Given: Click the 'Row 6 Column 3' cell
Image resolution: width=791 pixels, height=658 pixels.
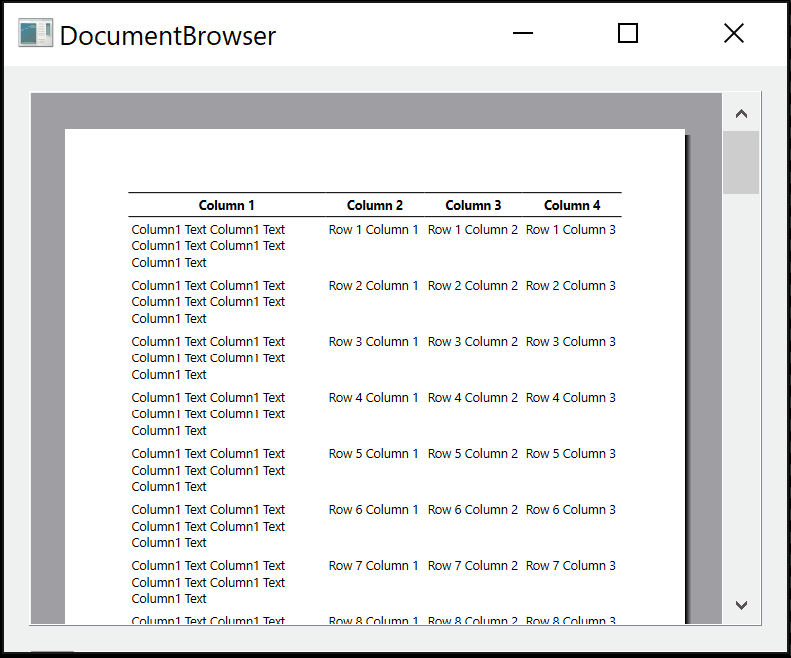Looking at the screenshot, I should [571, 510].
